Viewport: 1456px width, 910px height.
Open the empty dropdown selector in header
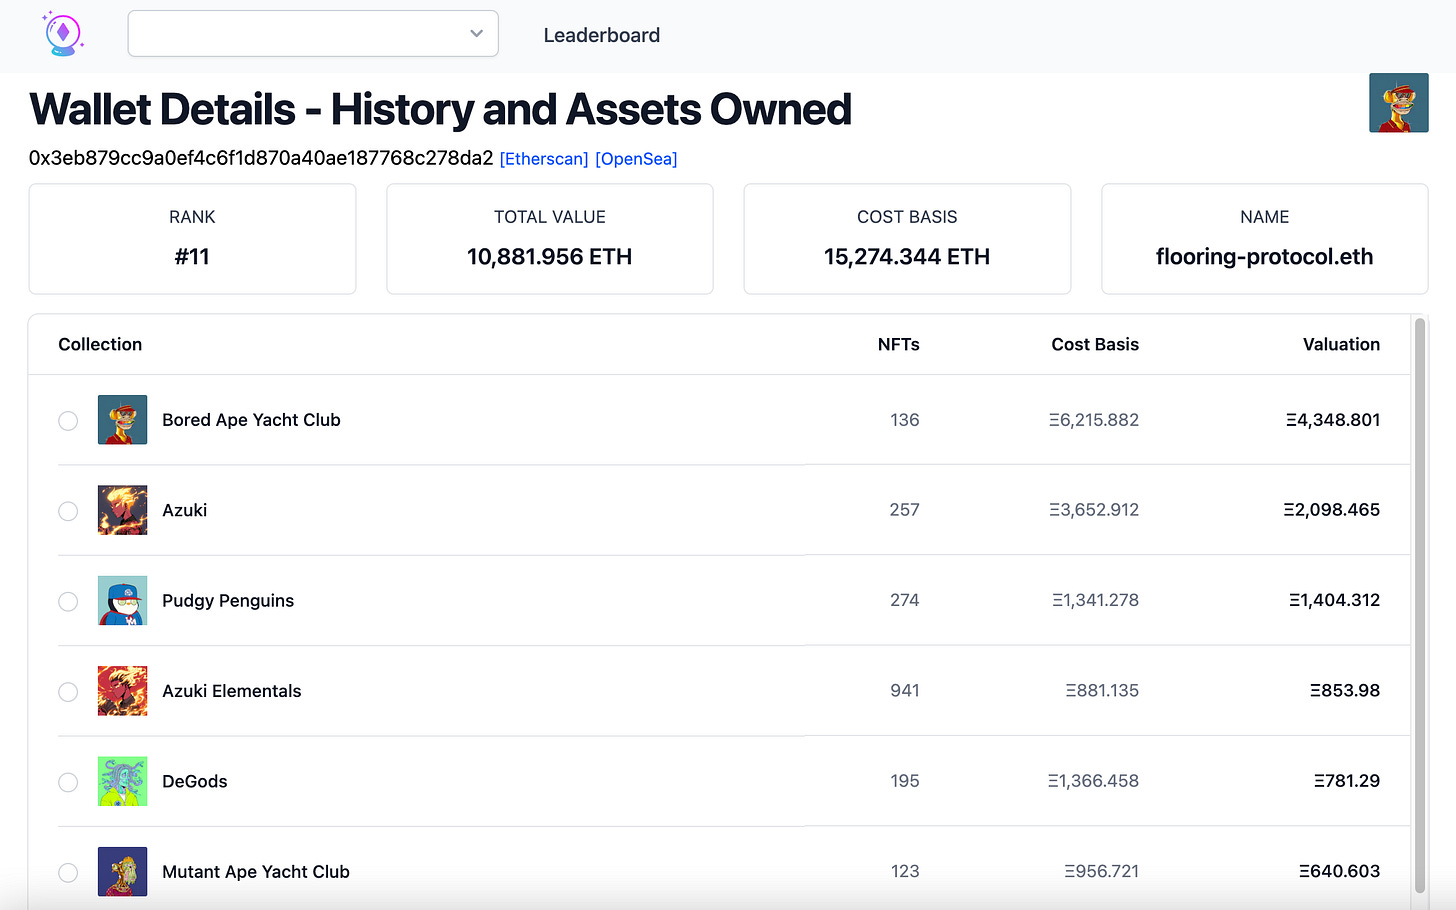point(313,34)
